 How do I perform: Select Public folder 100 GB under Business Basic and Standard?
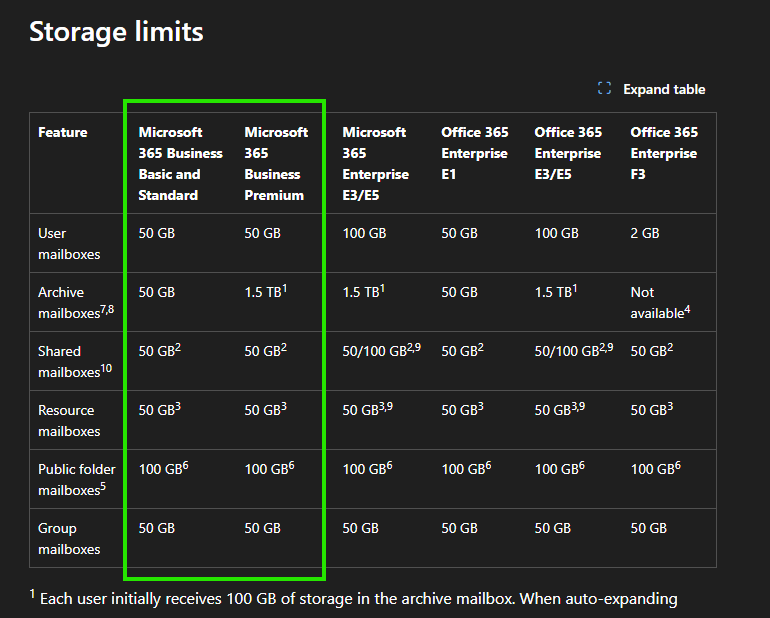164,468
